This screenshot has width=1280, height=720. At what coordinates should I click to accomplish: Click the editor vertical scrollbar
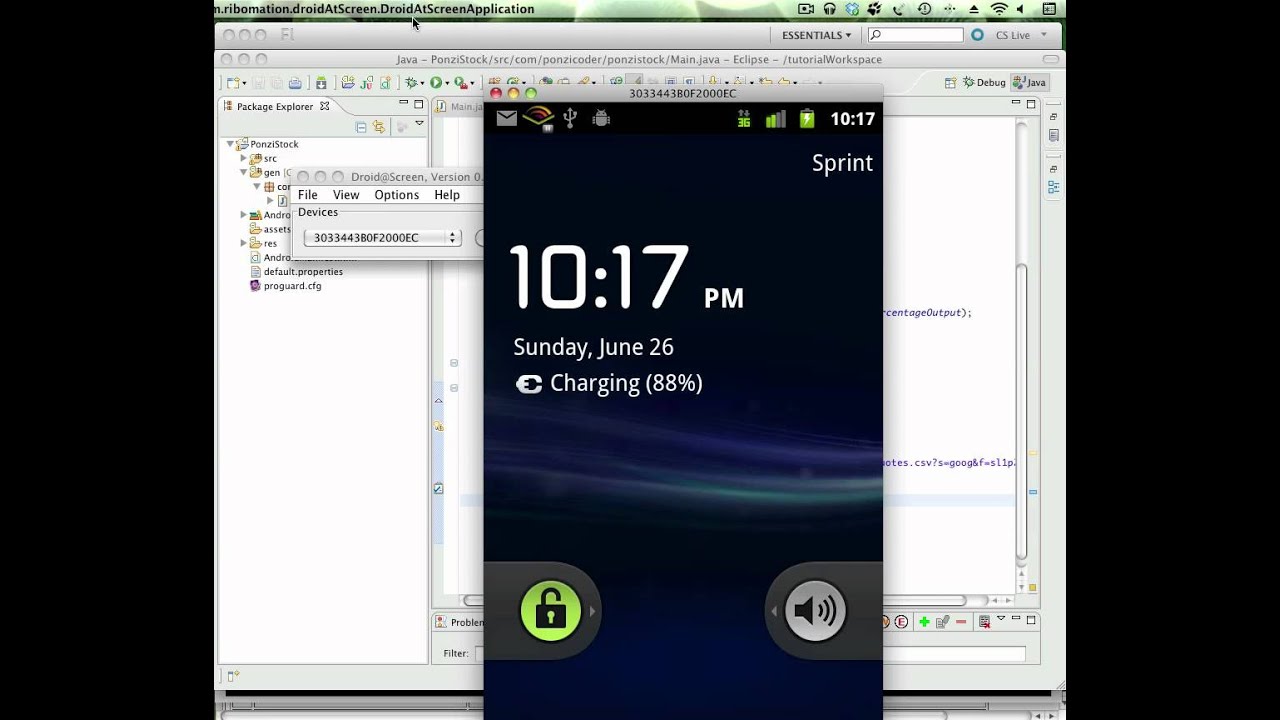click(1021, 410)
